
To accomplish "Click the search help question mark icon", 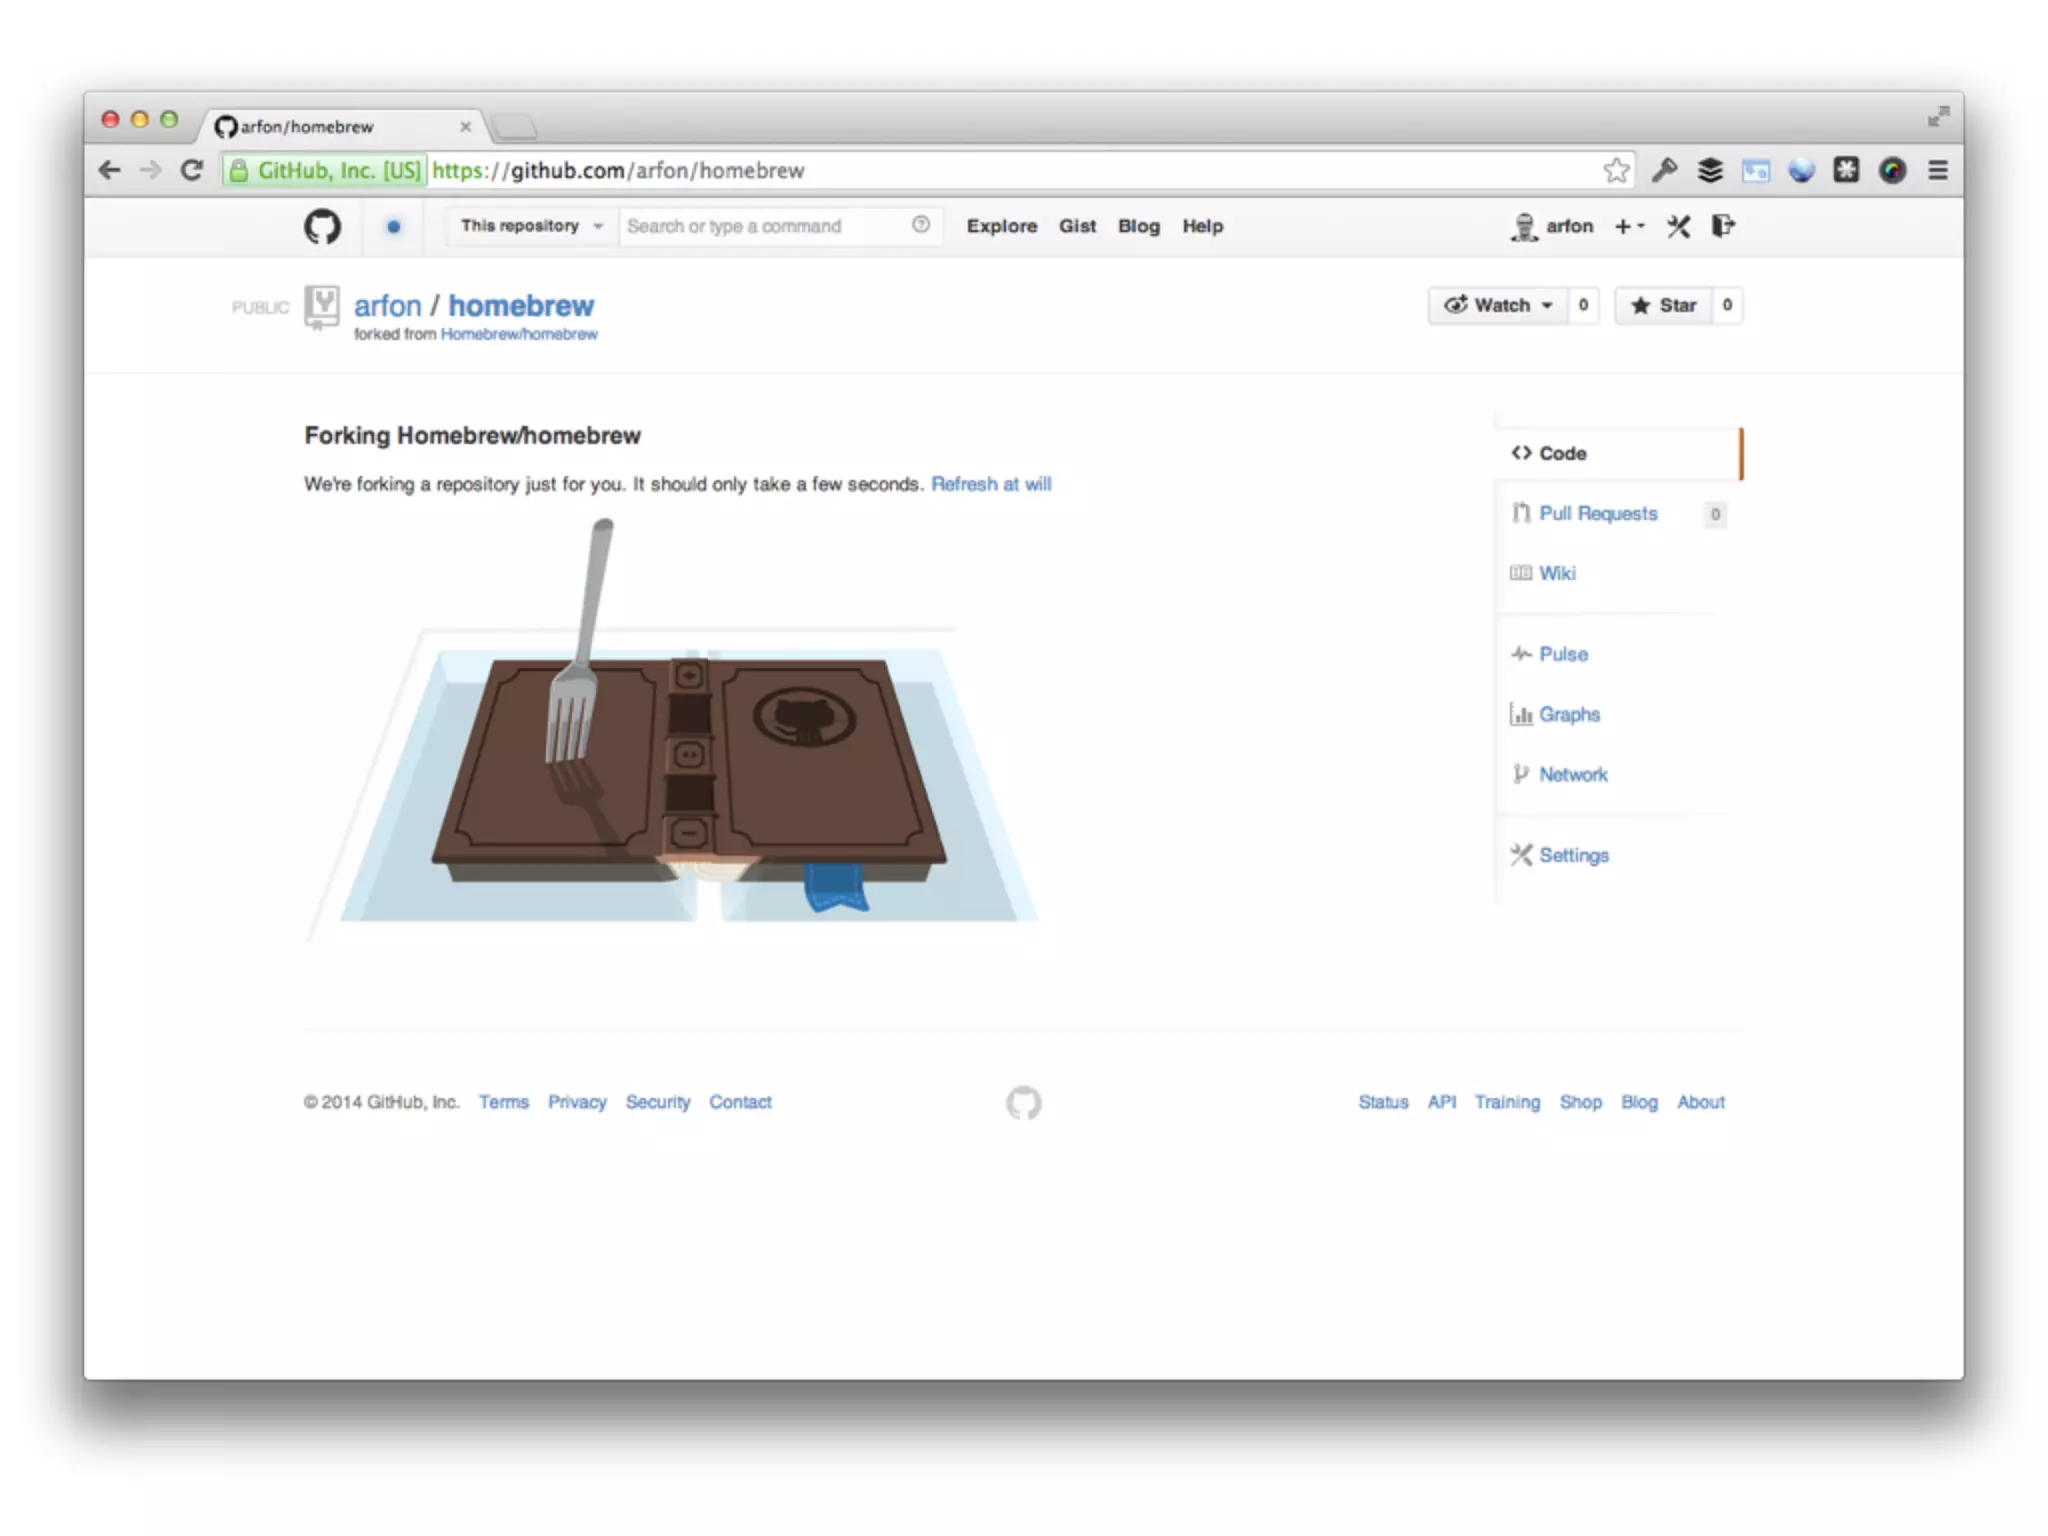I will point(920,225).
